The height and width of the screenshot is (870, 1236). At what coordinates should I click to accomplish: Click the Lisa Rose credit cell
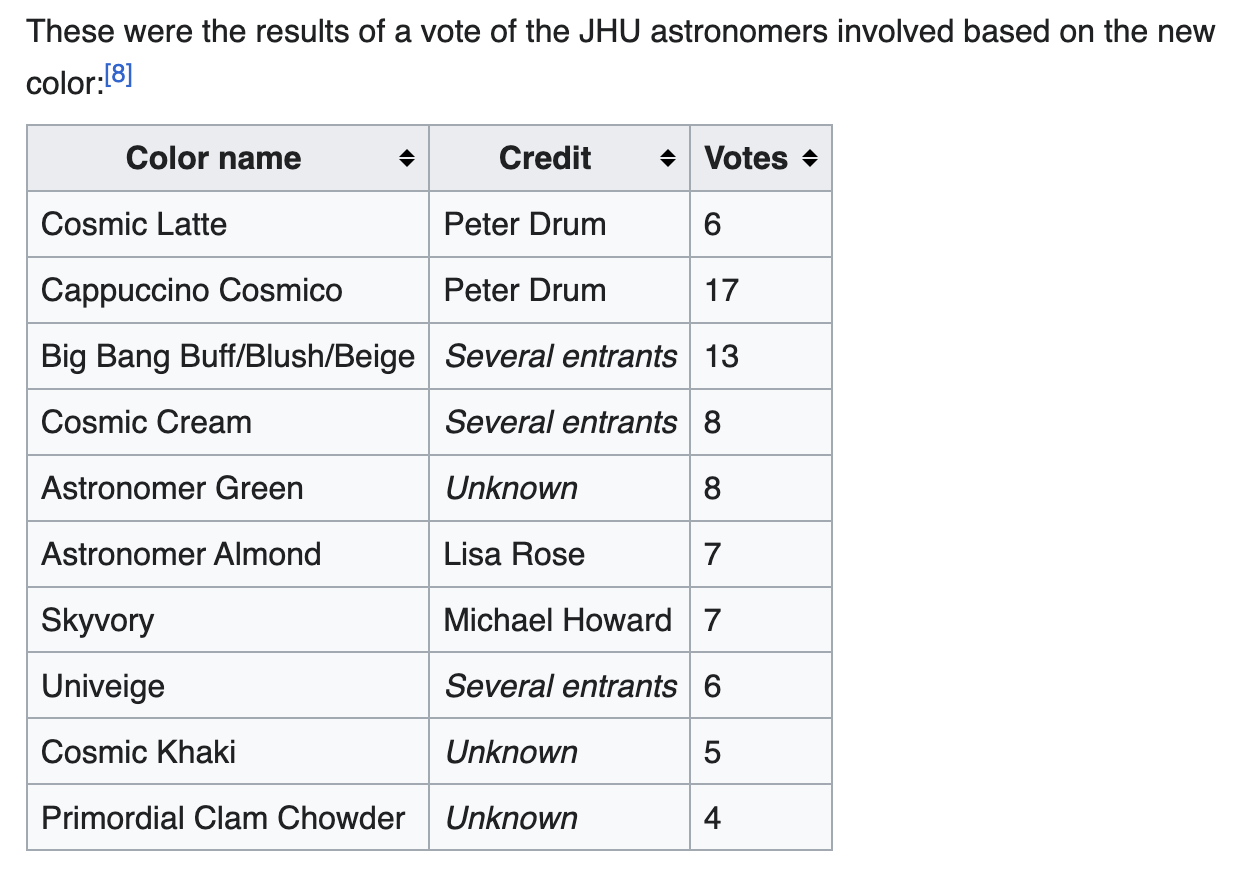coord(514,554)
